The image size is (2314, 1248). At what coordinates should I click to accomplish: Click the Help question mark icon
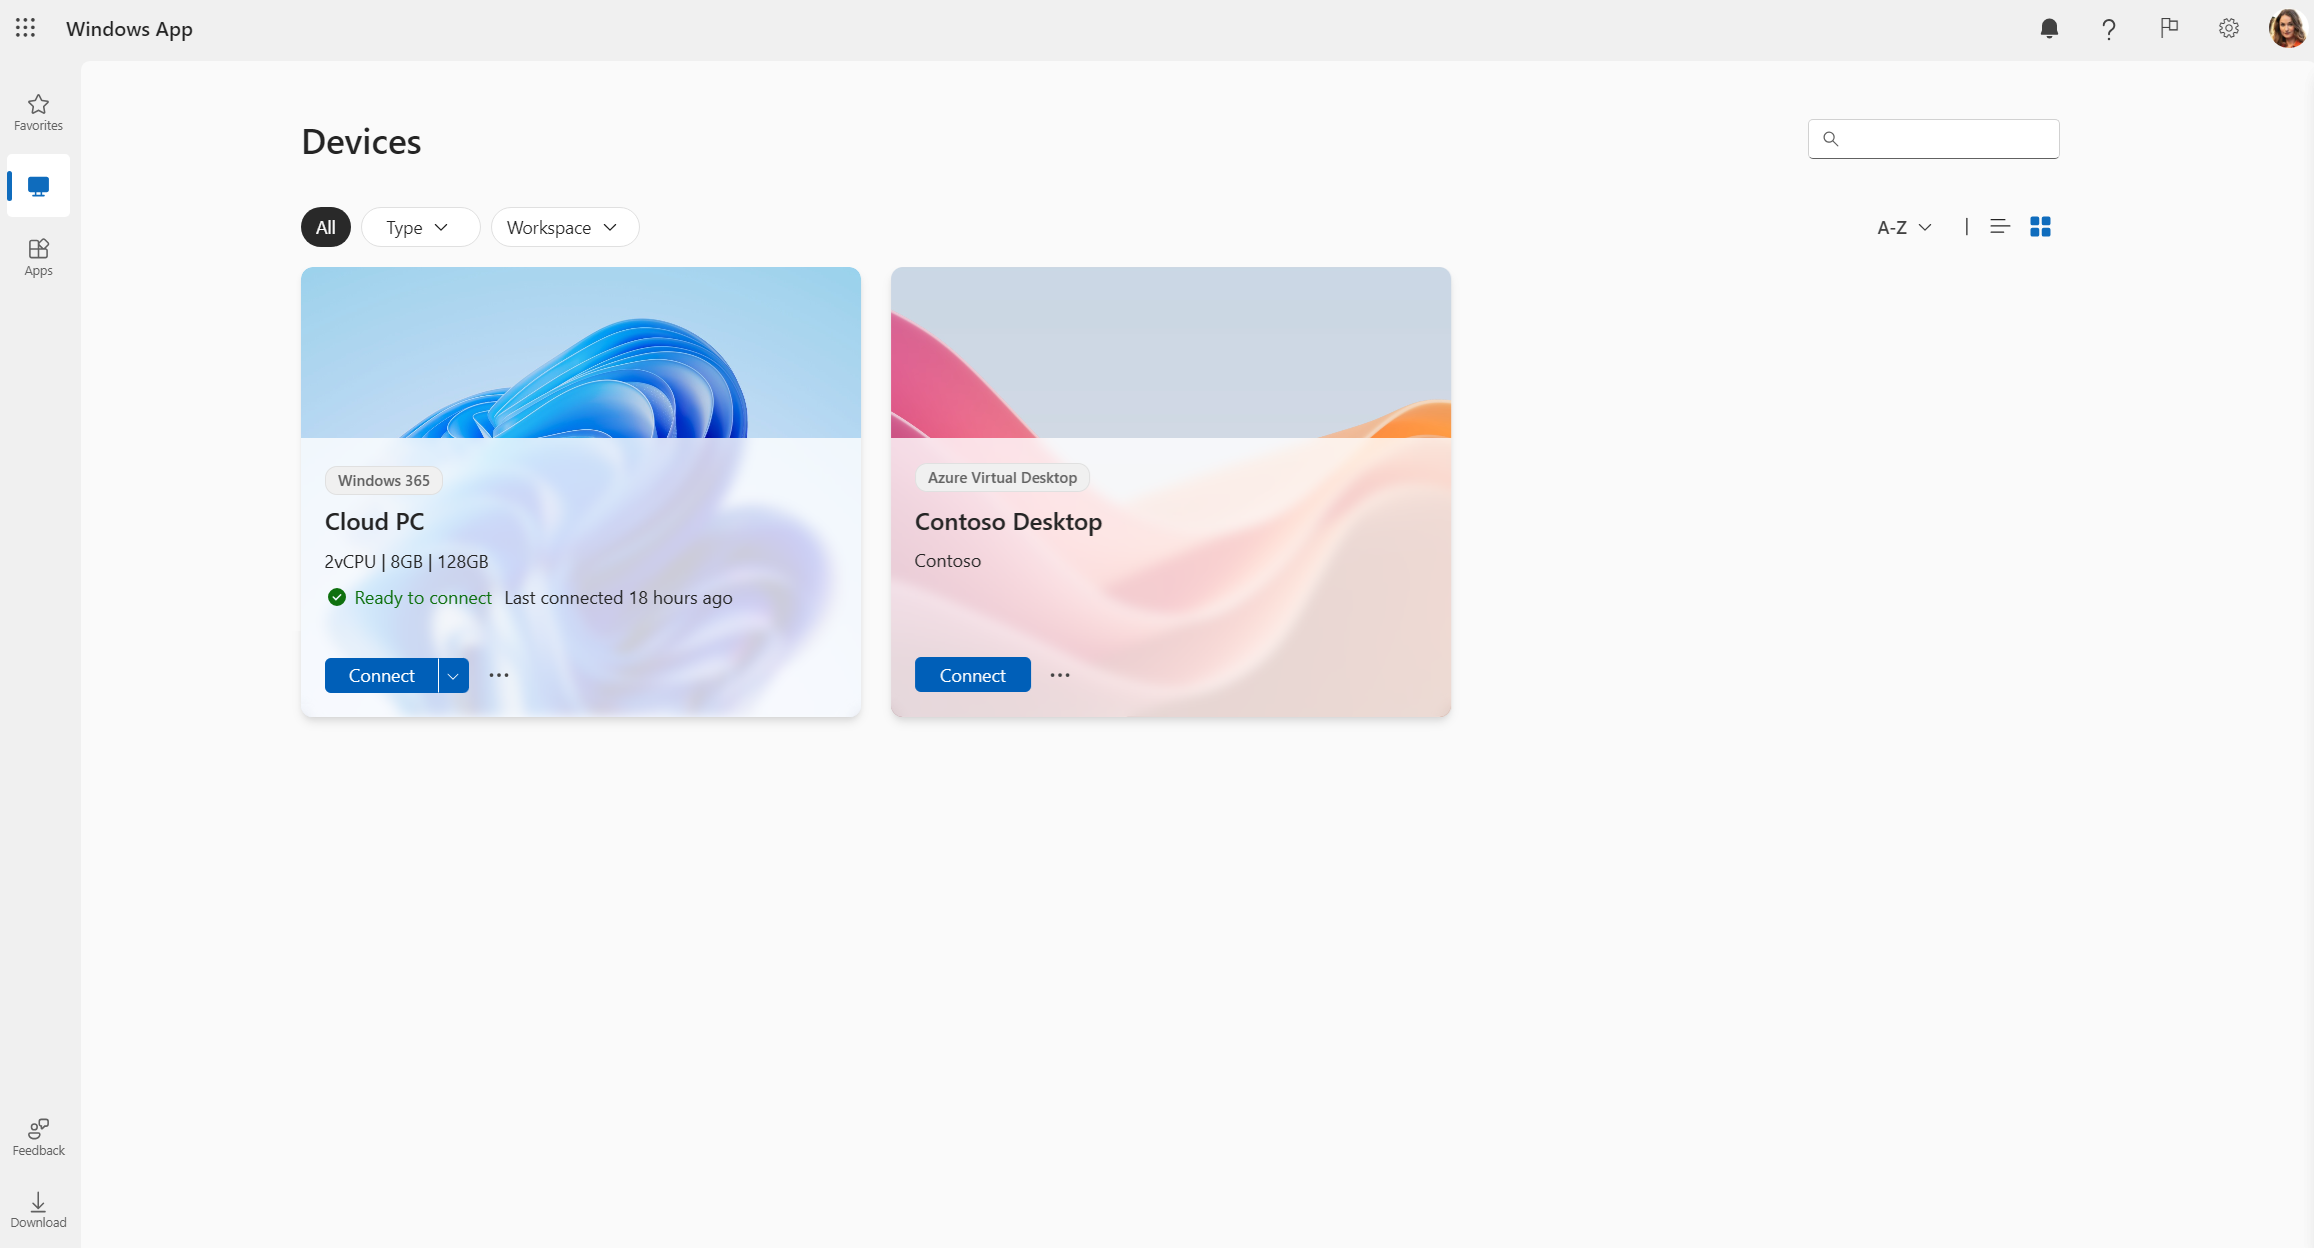2107,28
